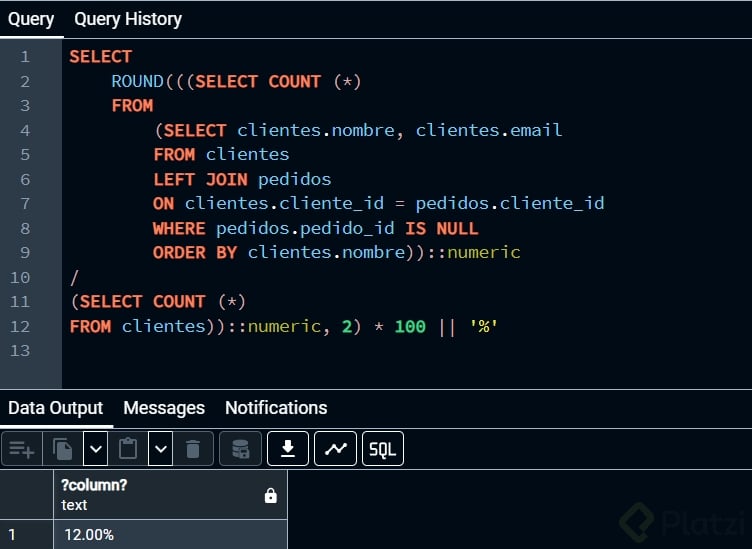Select the result cell showing 12.00%
The width and height of the screenshot is (752, 549).
(170, 535)
